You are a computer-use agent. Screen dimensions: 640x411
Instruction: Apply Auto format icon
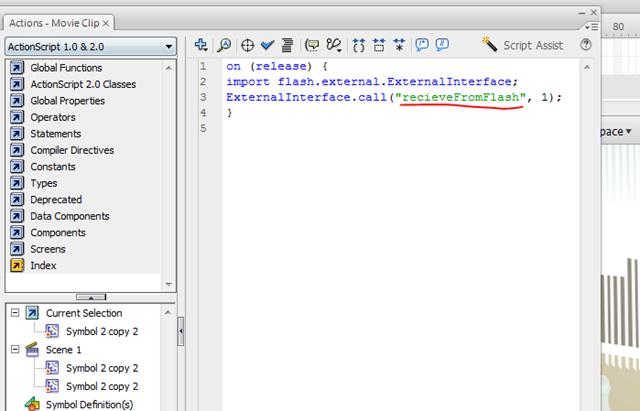tap(288, 45)
